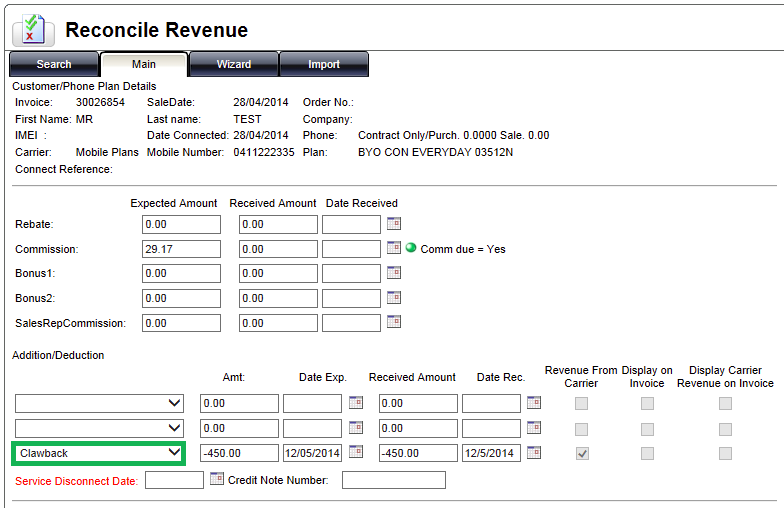Screen dimensions: 784x508
Task: Open calendar for Bonus2 date received
Action: coord(394,298)
